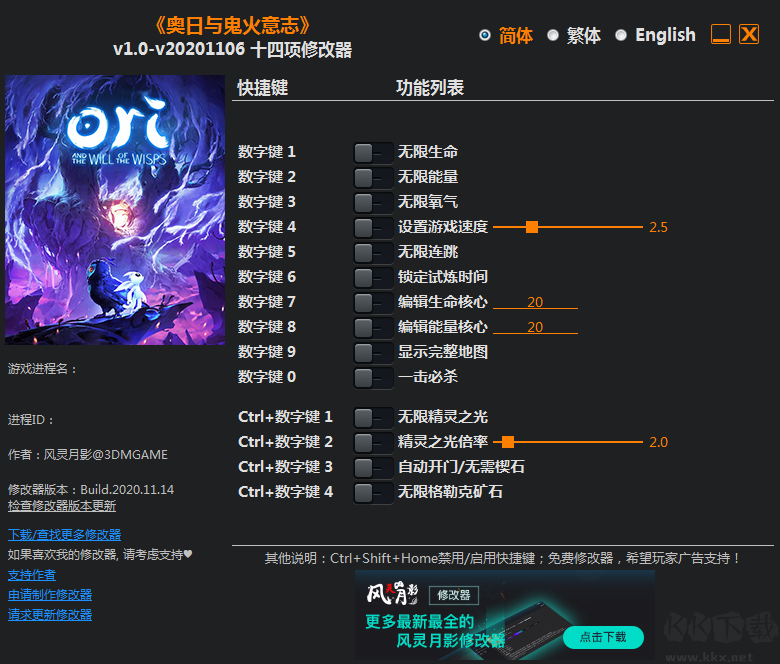This screenshot has height=664, width=780.
Task: Open 支持作者 link
Action: (x=32, y=575)
